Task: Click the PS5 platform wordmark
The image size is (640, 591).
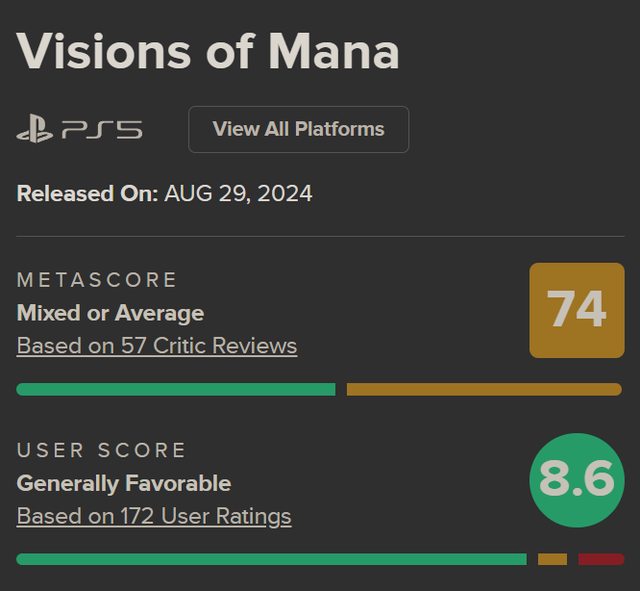Action: pos(102,130)
